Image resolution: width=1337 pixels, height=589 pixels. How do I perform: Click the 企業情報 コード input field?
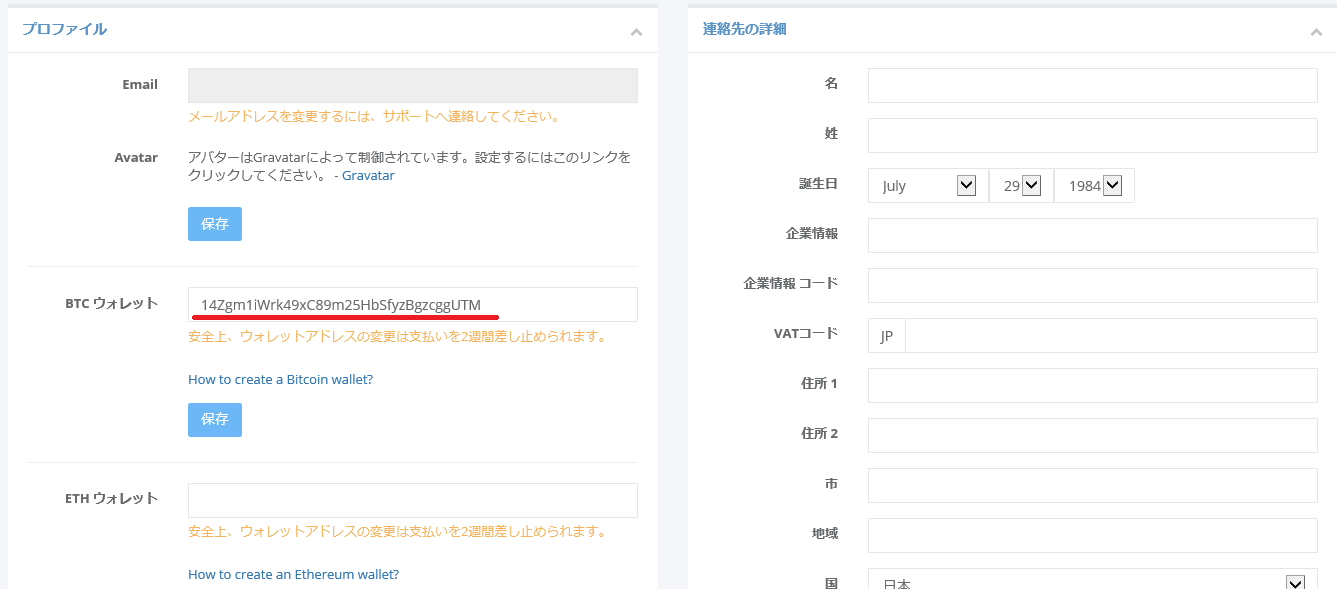[1092, 285]
